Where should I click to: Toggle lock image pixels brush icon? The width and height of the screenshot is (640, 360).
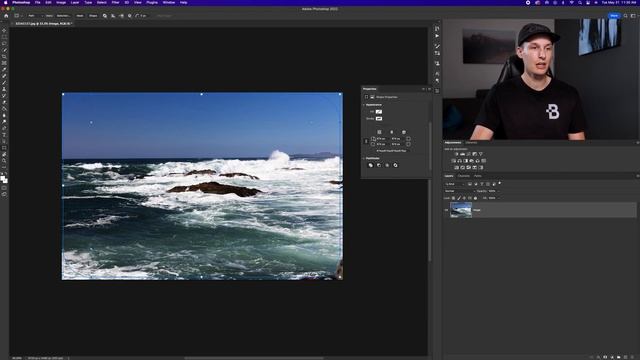tap(459, 198)
